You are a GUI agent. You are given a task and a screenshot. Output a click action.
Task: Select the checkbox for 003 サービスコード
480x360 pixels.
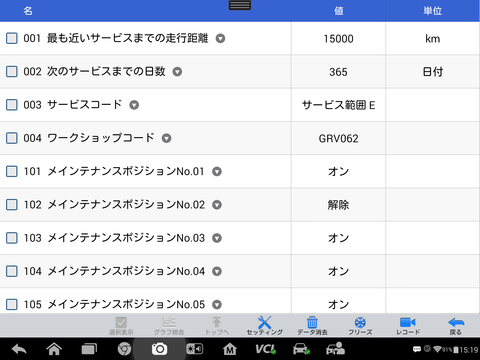[x=12, y=105]
